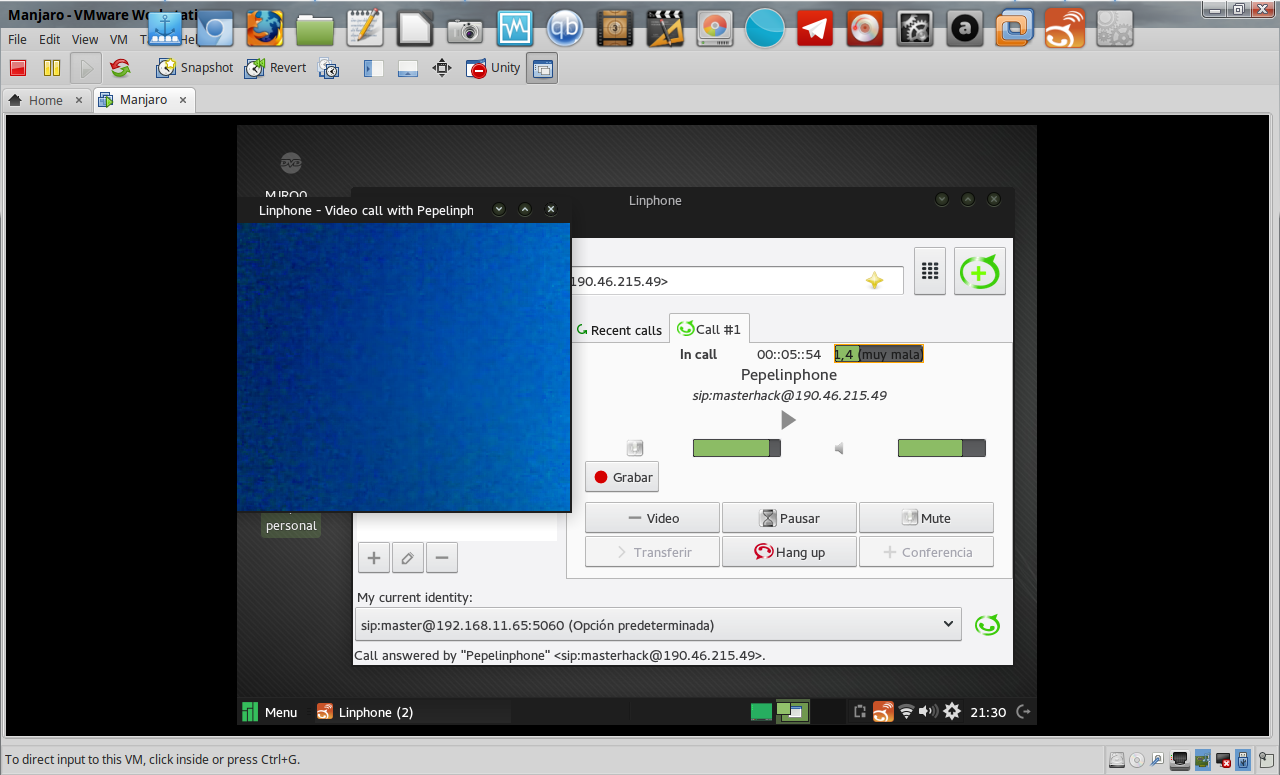Click the VMware hard disk status icon
This screenshot has height=775, width=1280.
pyautogui.click(x=1117, y=760)
